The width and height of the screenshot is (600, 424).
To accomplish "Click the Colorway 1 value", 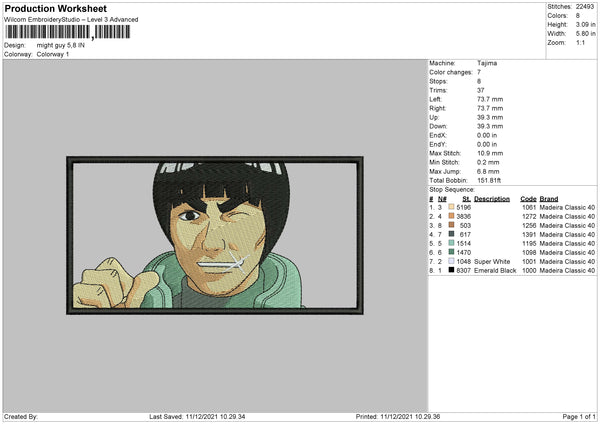I will [53, 54].
